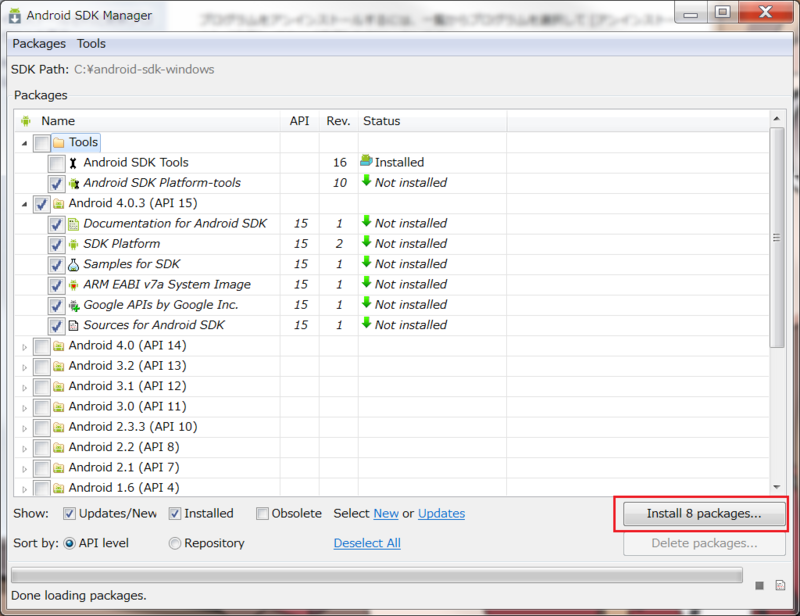The image size is (800, 616).
Task: Click the green arrow in Documentation row status
Action: tap(366, 221)
